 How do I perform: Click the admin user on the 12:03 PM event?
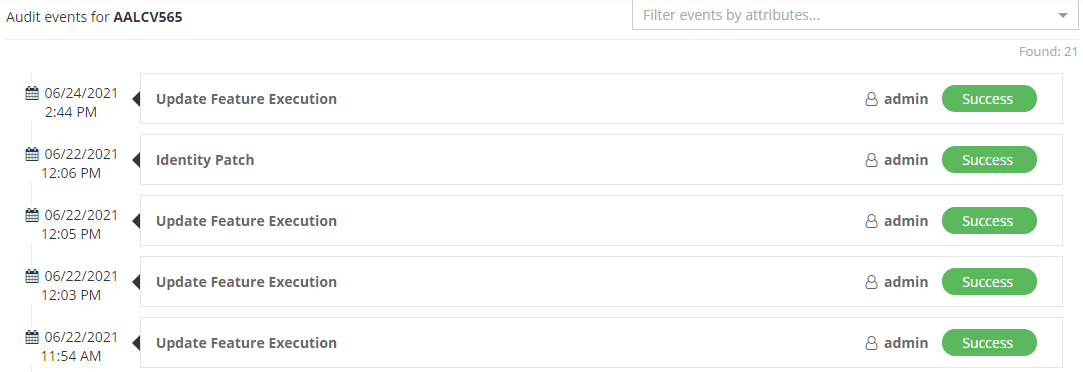pyautogui.click(x=905, y=282)
